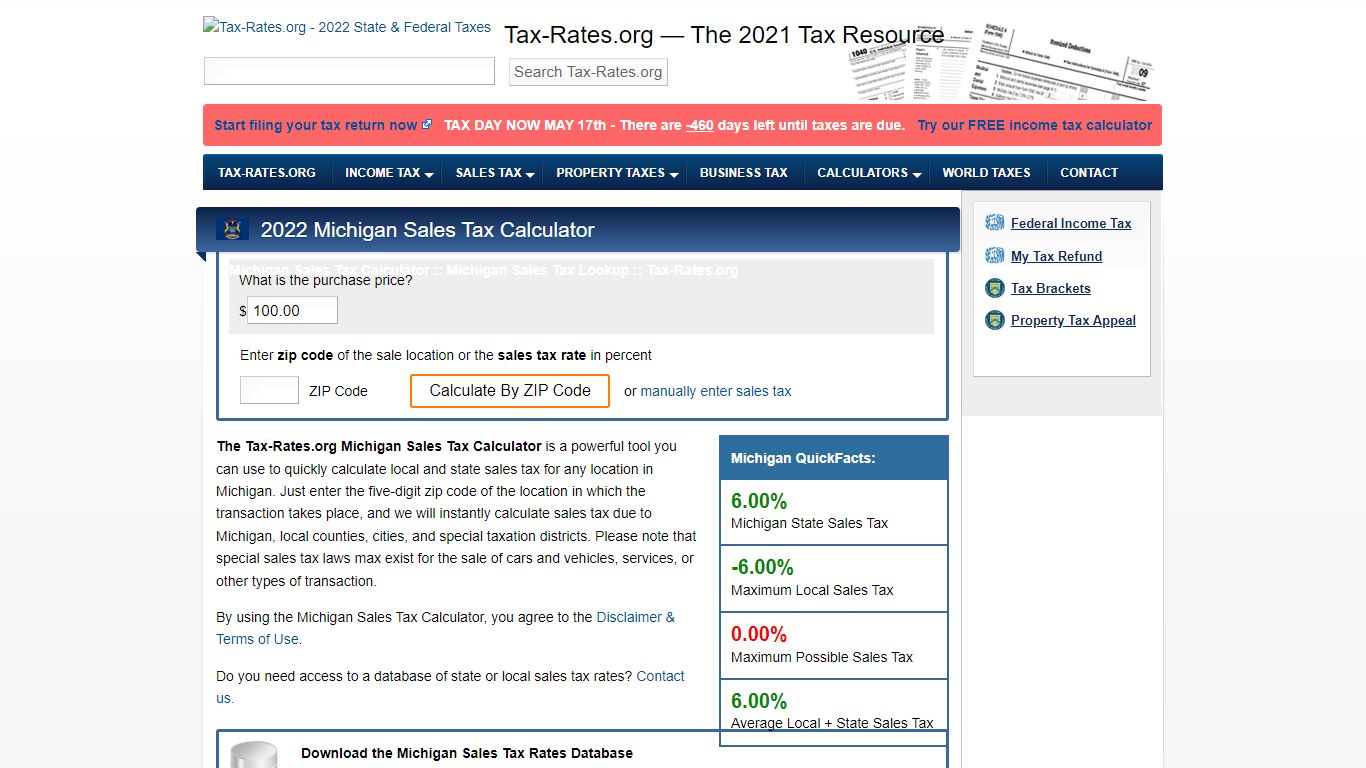
Task: Click the database cylinder icon
Action: point(254,756)
